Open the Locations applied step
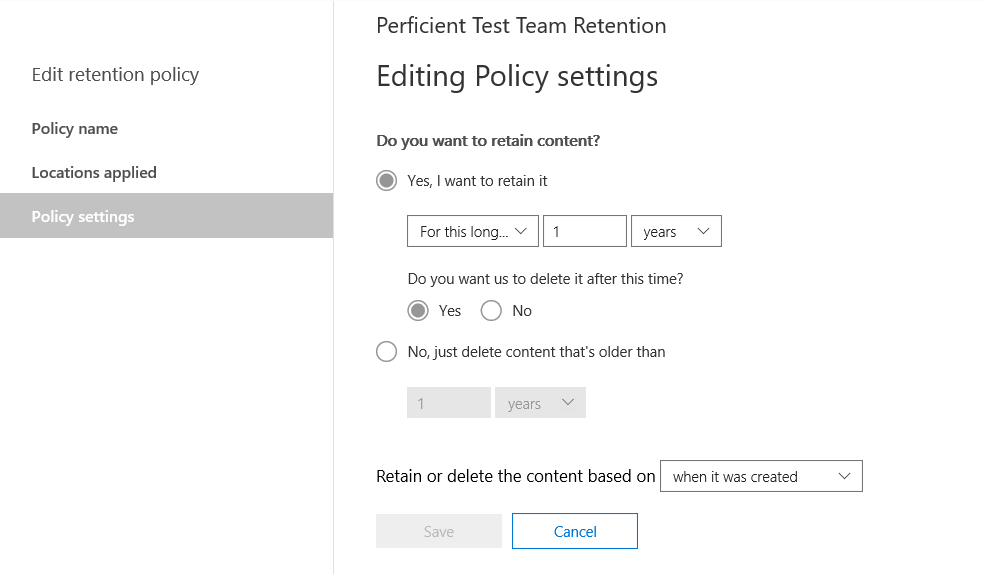Viewport: 984px width, 574px height. pos(94,173)
